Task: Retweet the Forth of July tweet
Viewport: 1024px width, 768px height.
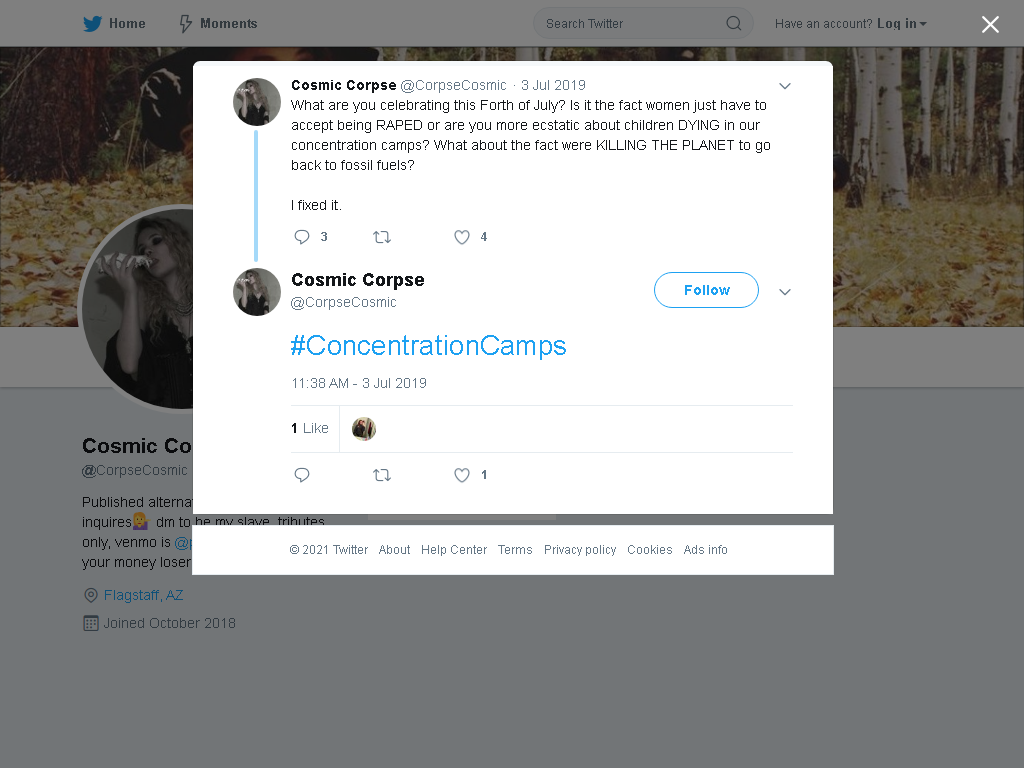Action: pyautogui.click(x=382, y=237)
